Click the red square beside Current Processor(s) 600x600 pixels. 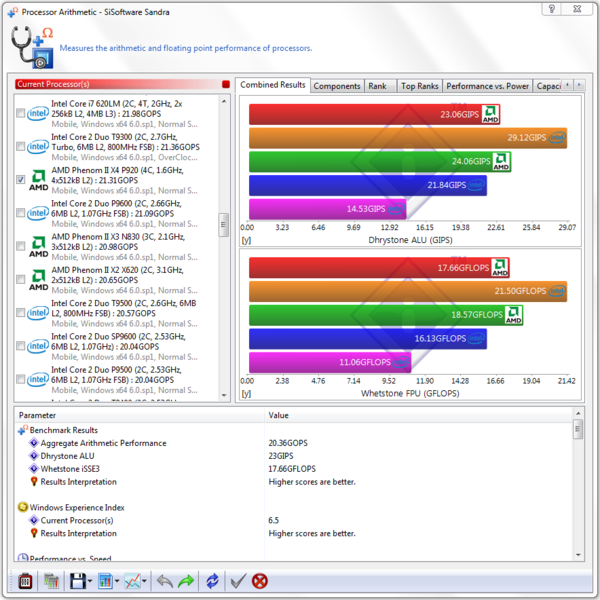(x=226, y=84)
